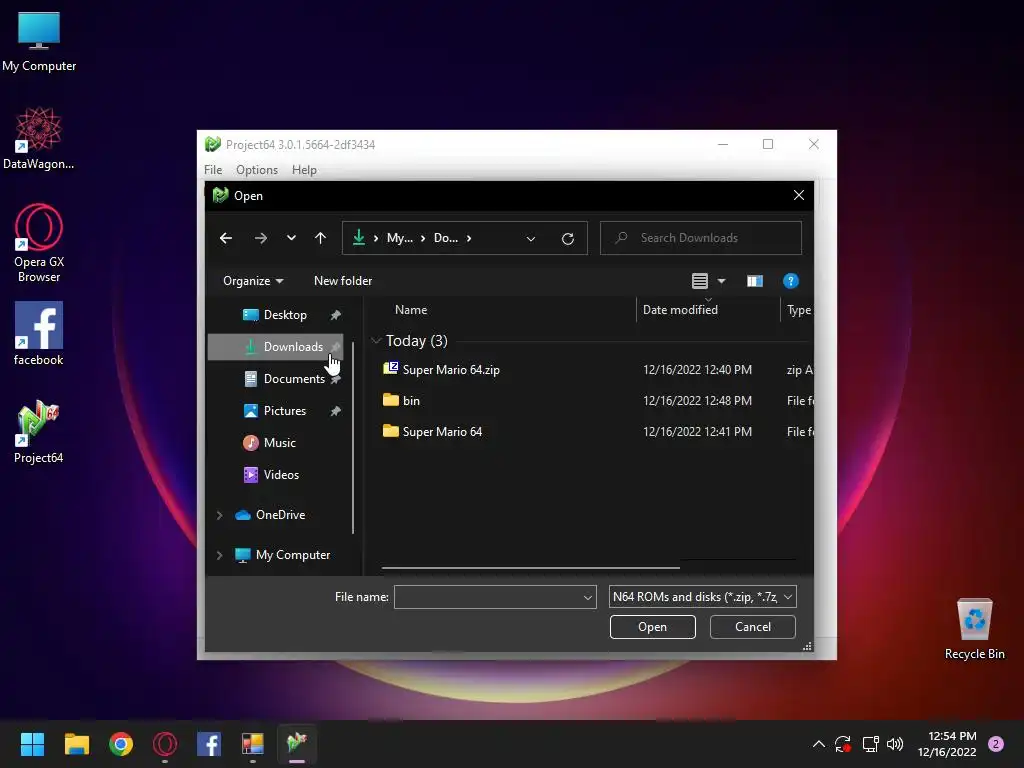Click the Cancel button

point(752,627)
